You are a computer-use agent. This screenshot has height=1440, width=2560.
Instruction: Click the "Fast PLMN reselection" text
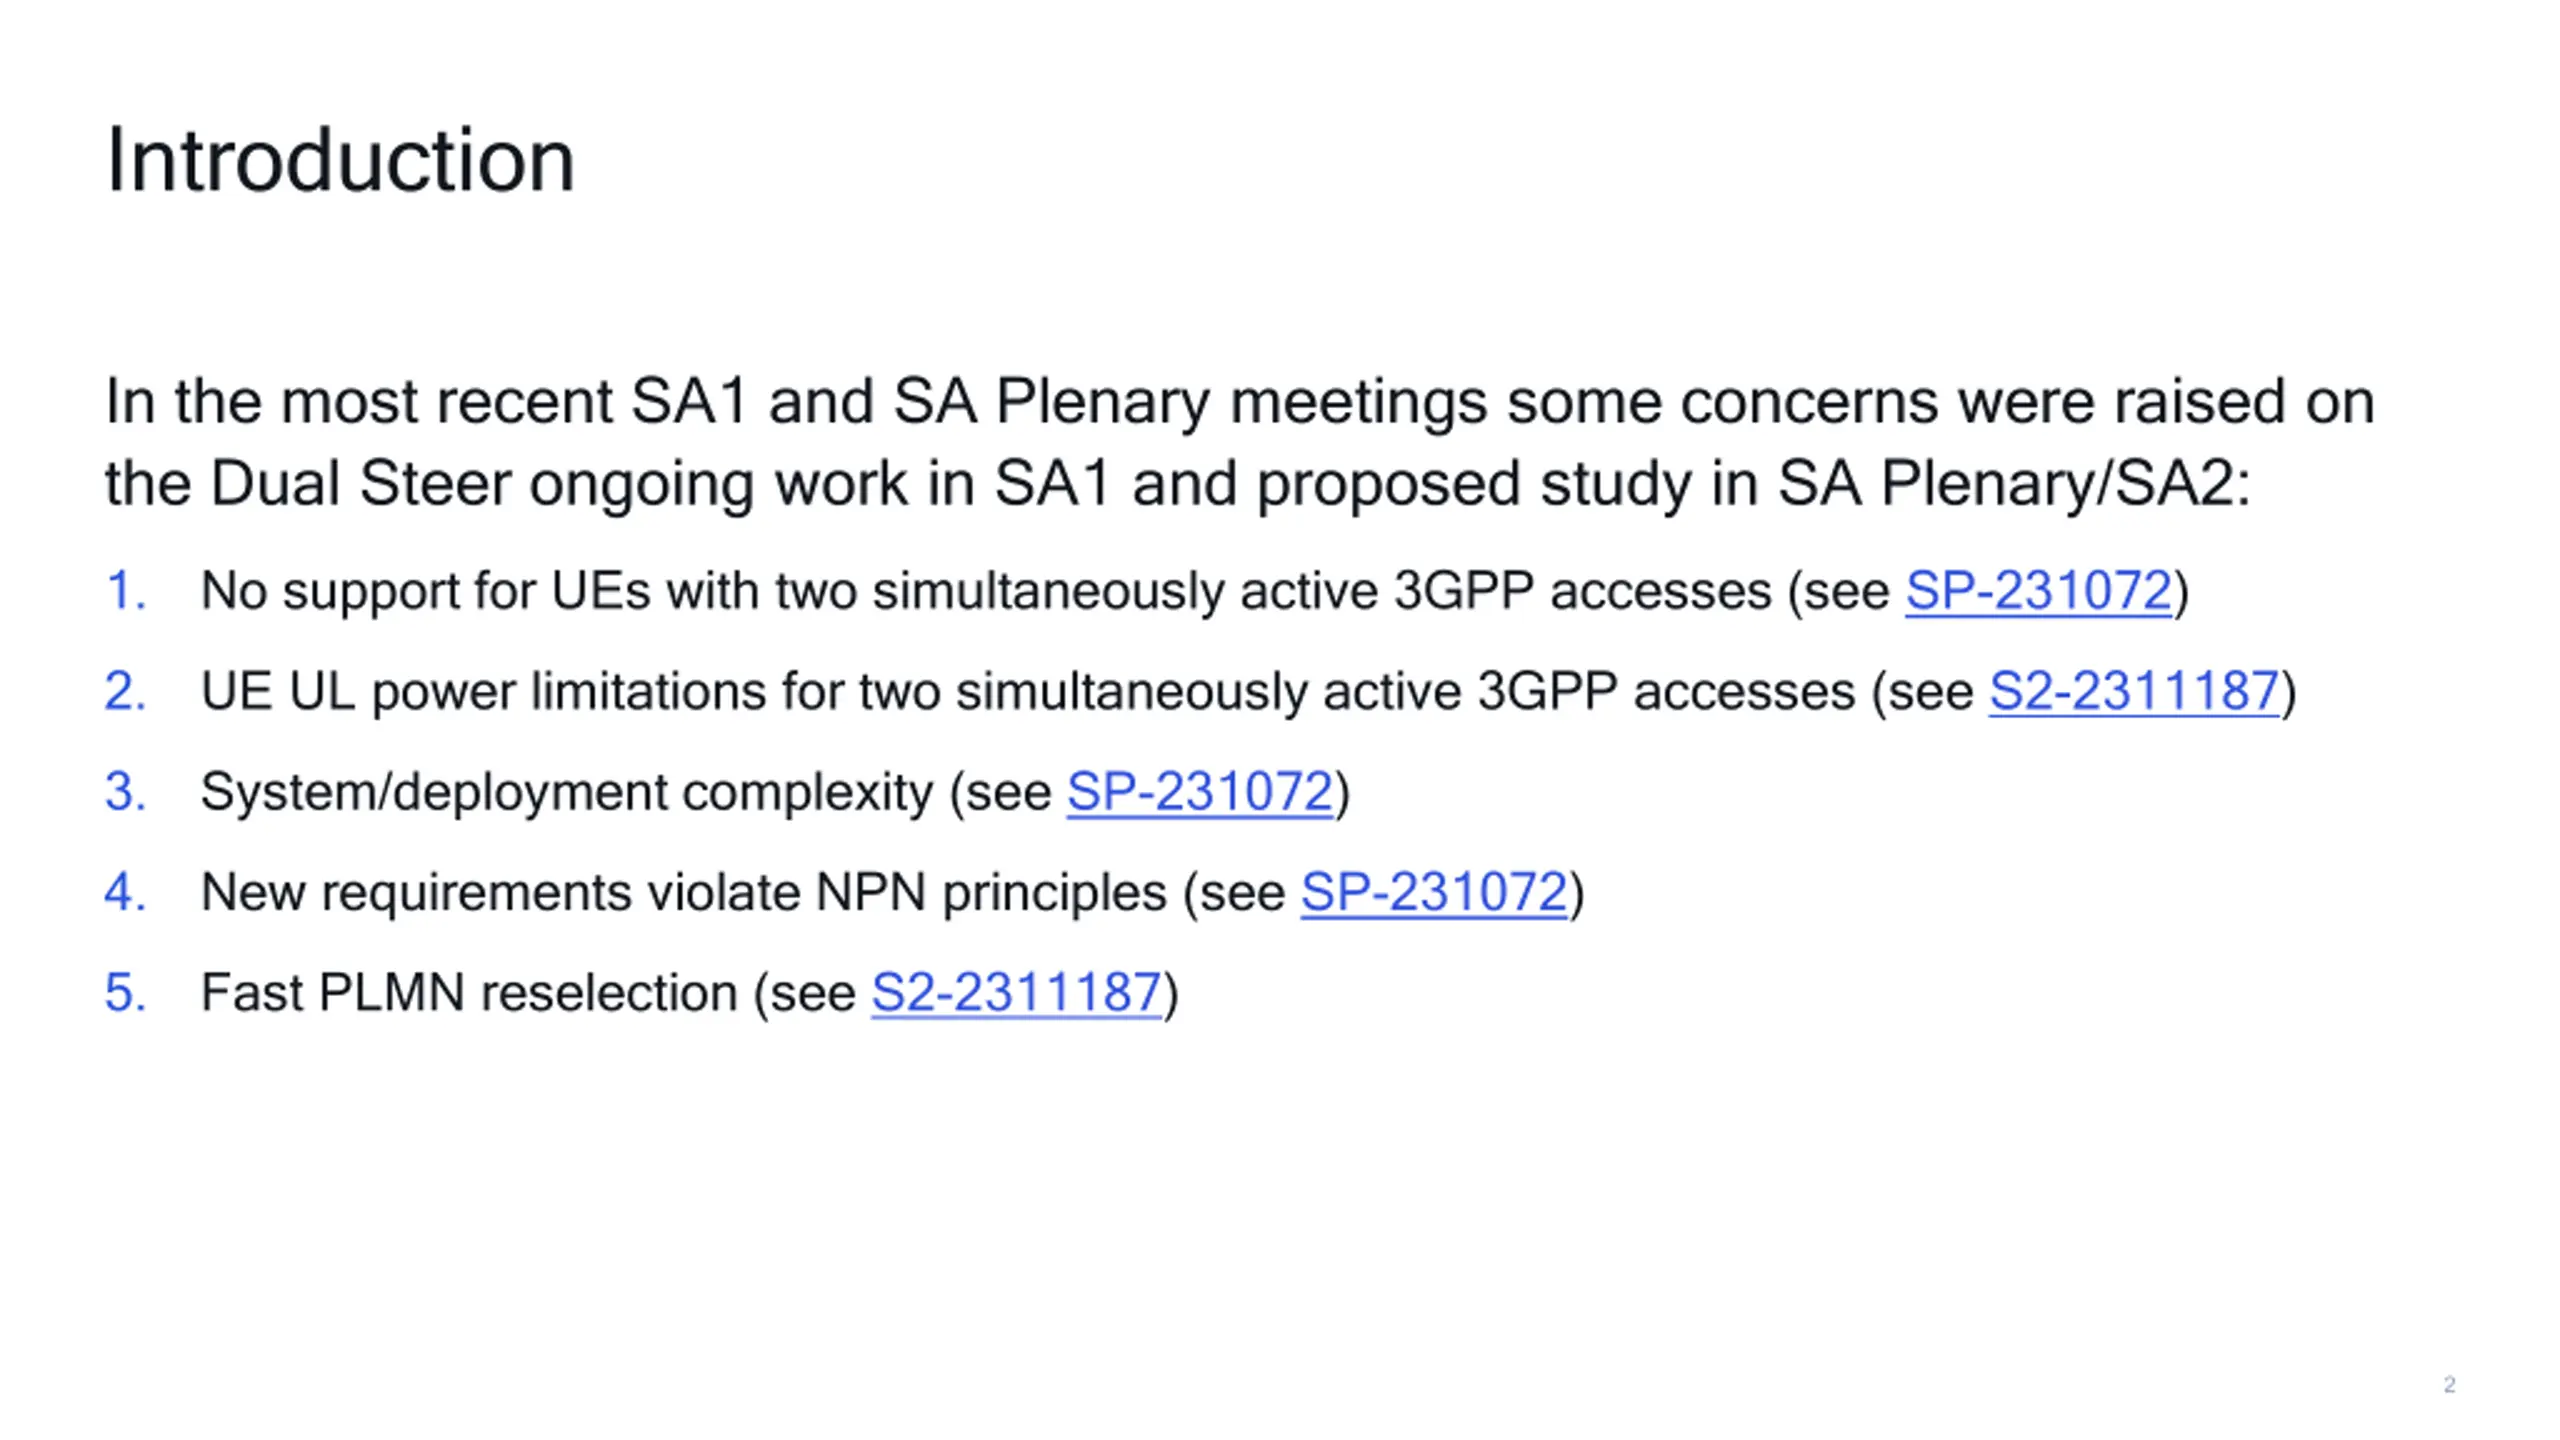click(x=469, y=993)
